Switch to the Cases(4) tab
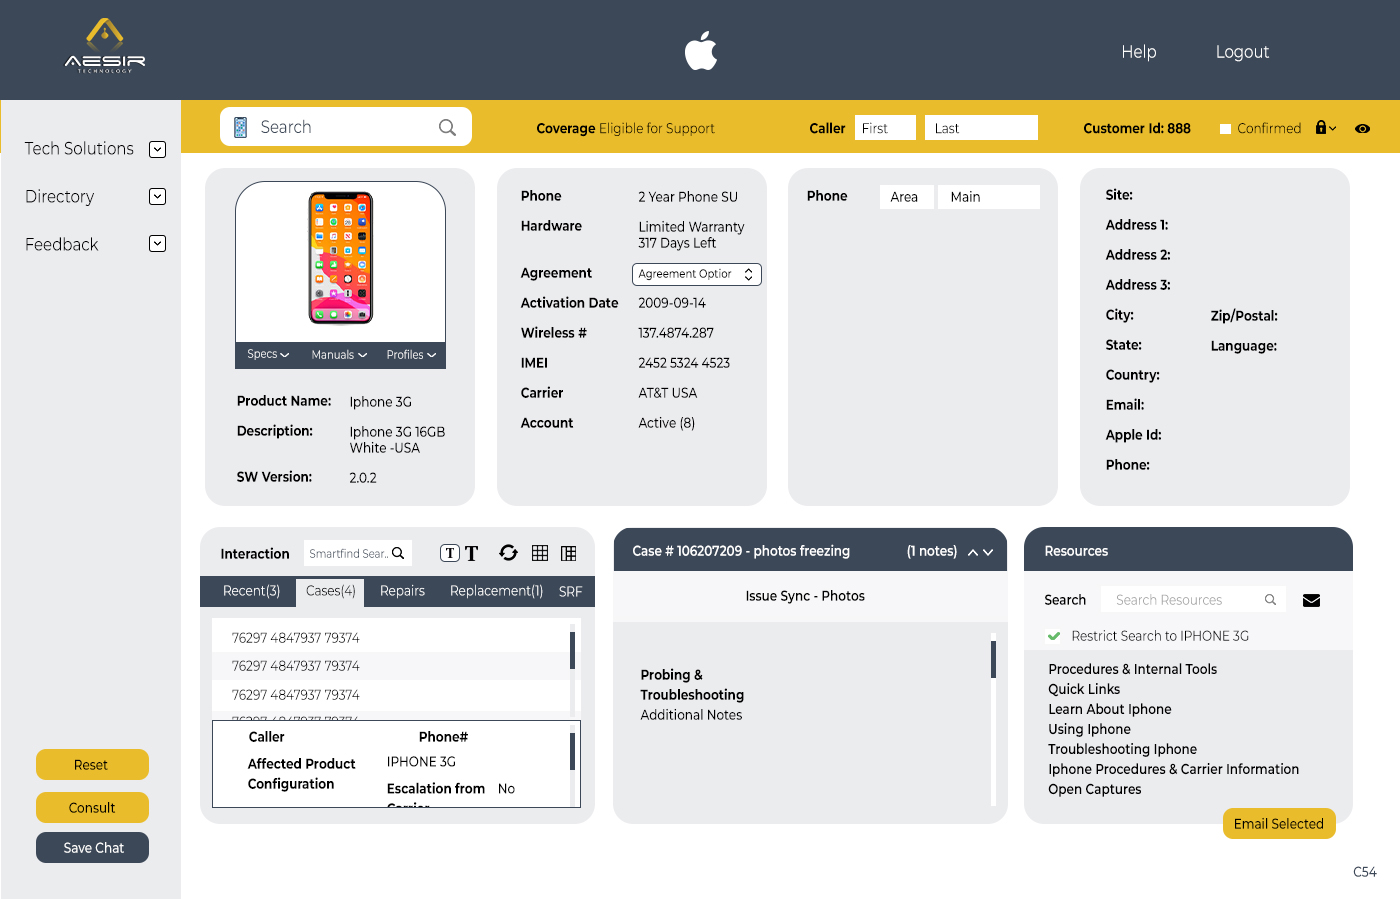 (331, 591)
